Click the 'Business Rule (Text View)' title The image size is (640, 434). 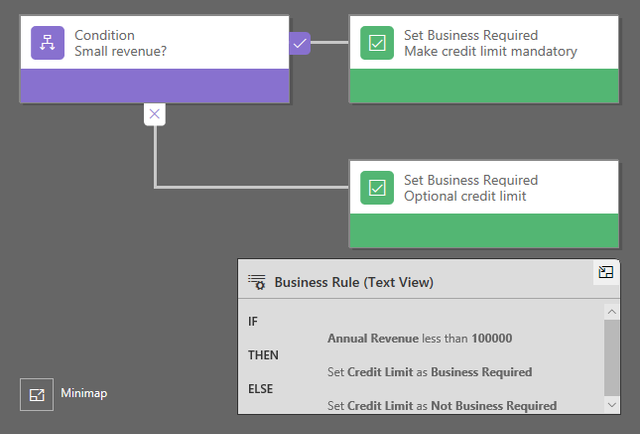tap(353, 282)
